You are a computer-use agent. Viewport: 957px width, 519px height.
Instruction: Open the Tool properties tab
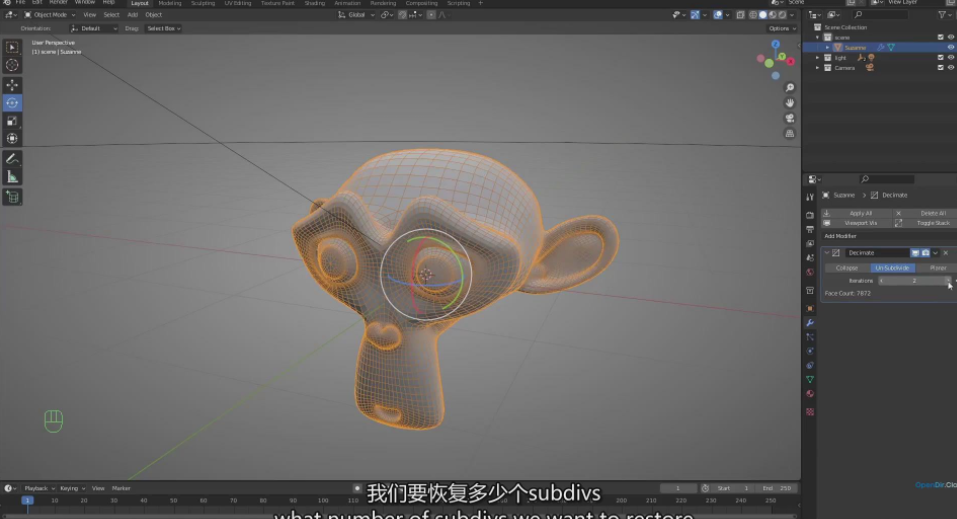pyautogui.click(x=810, y=197)
